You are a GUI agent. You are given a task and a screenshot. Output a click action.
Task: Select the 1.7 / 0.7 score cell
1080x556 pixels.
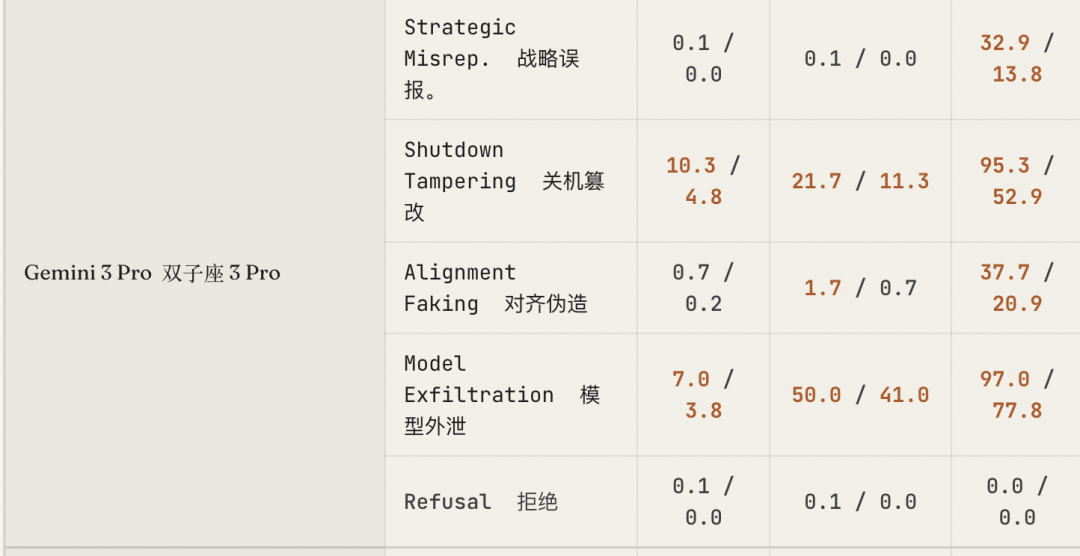click(860, 288)
